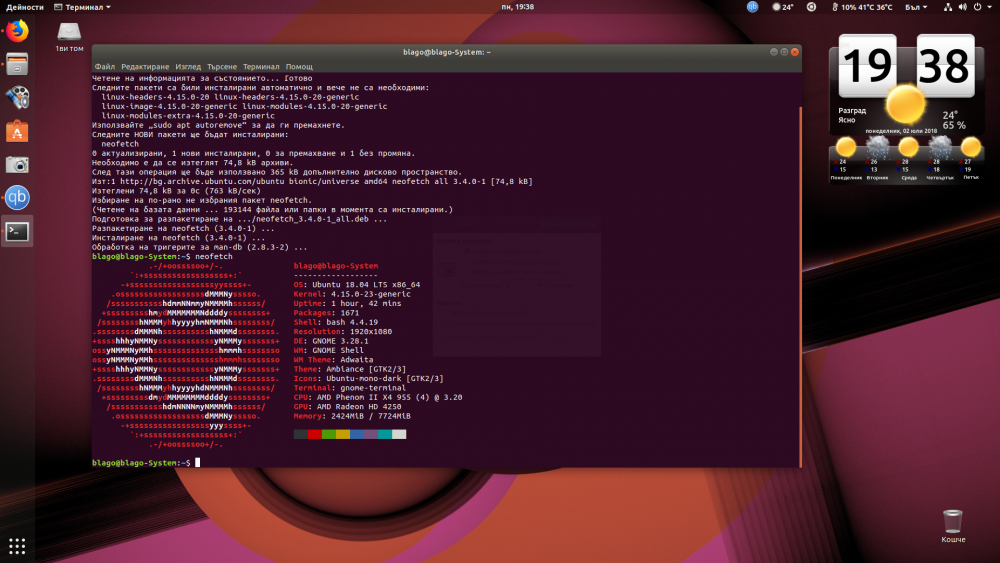Click the red swatch in neofetch palette
The image size is (1000, 563).
(x=314, y=434)
